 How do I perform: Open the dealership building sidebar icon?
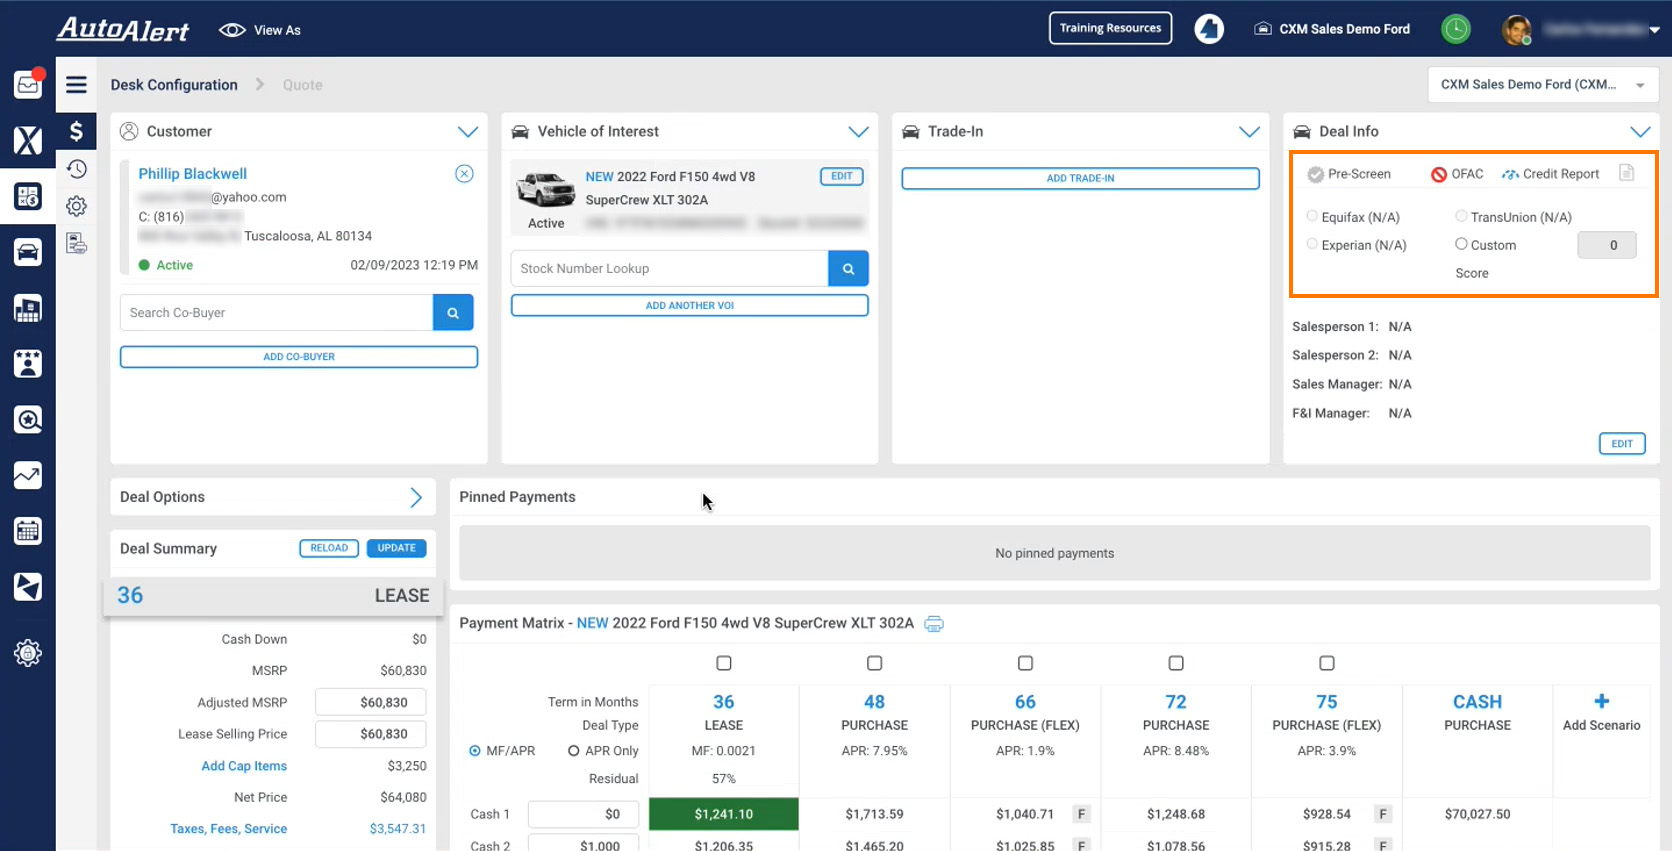(x=28, y=308)
